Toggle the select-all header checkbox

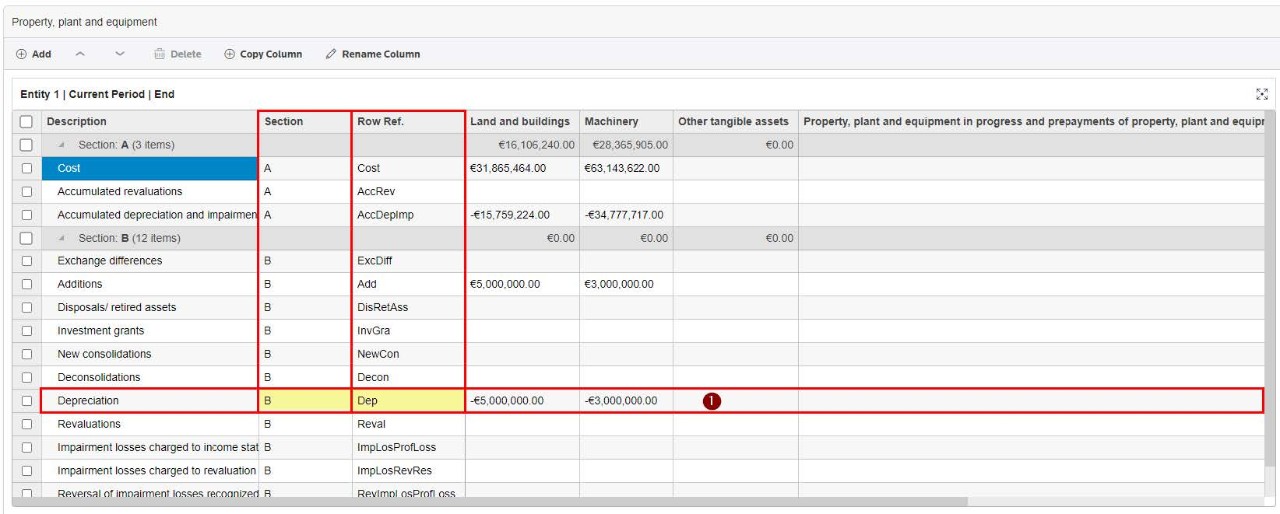point(27,122)
